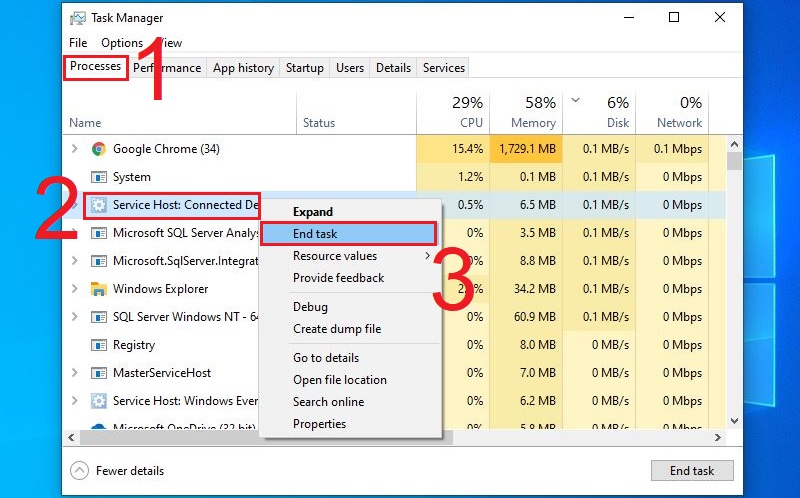
Task: Switch to the Startup tab
Action: coord(304,68)
